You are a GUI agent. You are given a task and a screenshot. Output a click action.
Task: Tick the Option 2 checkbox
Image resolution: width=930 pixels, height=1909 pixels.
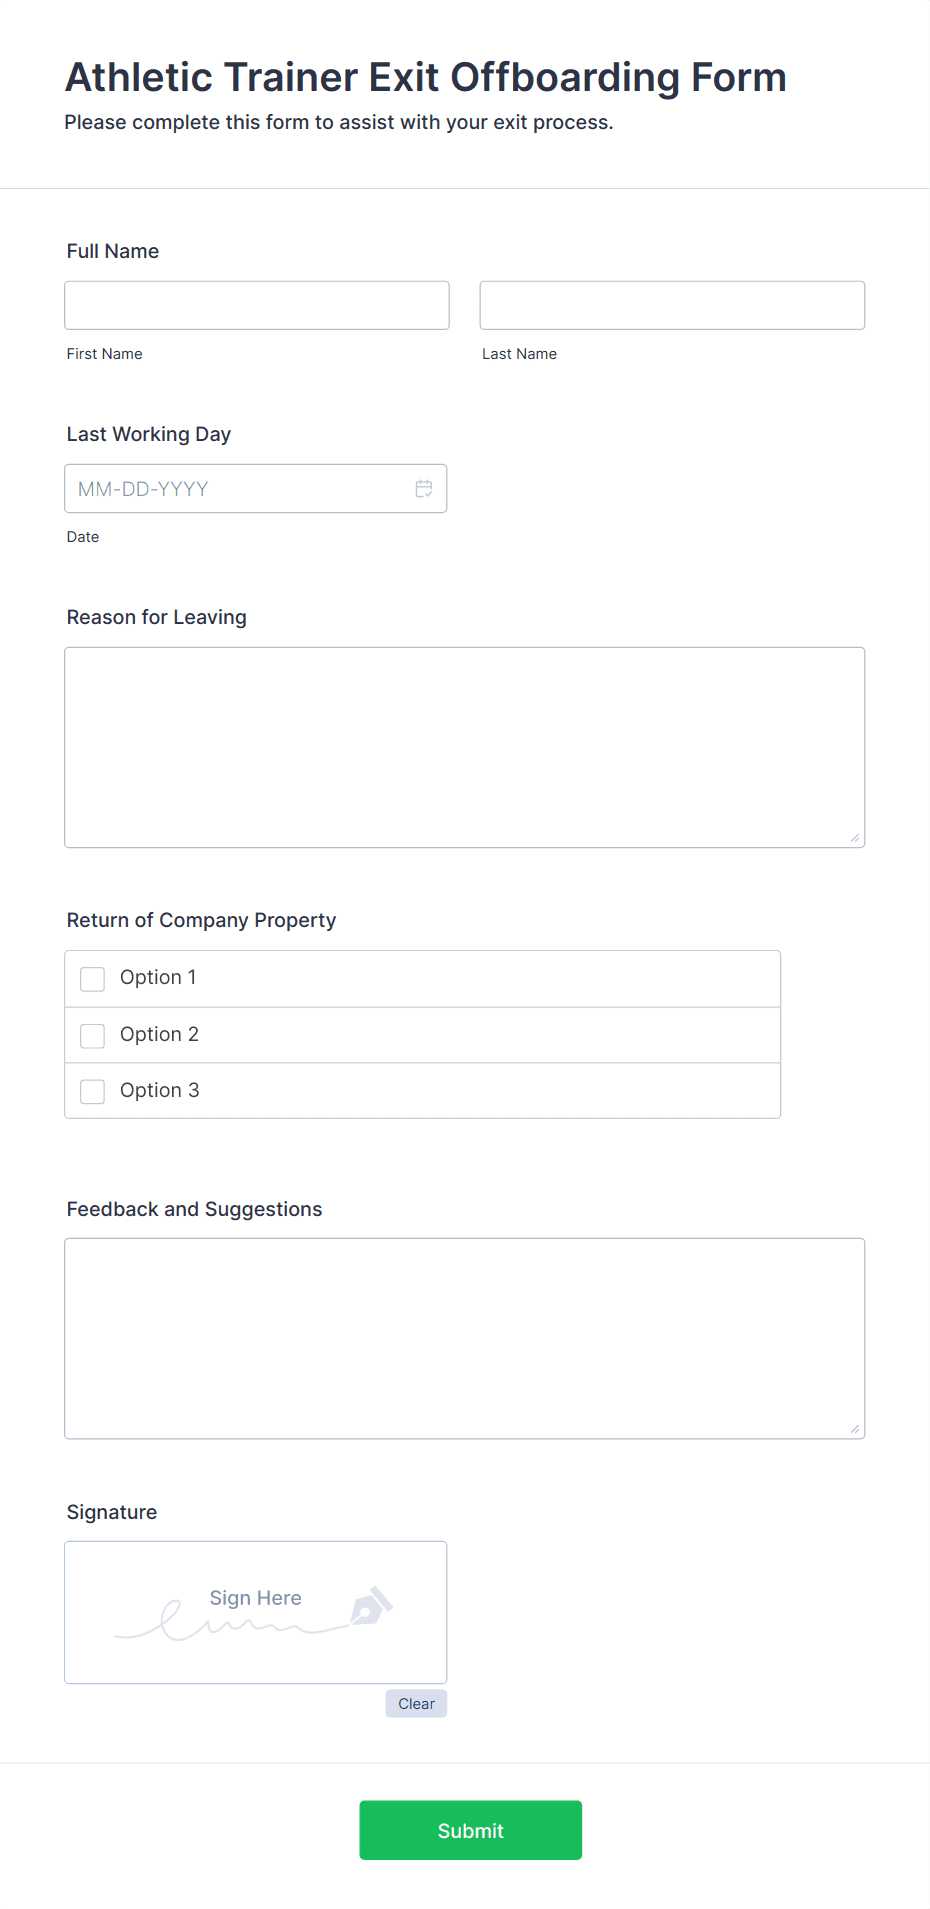tap(92, 1035)
